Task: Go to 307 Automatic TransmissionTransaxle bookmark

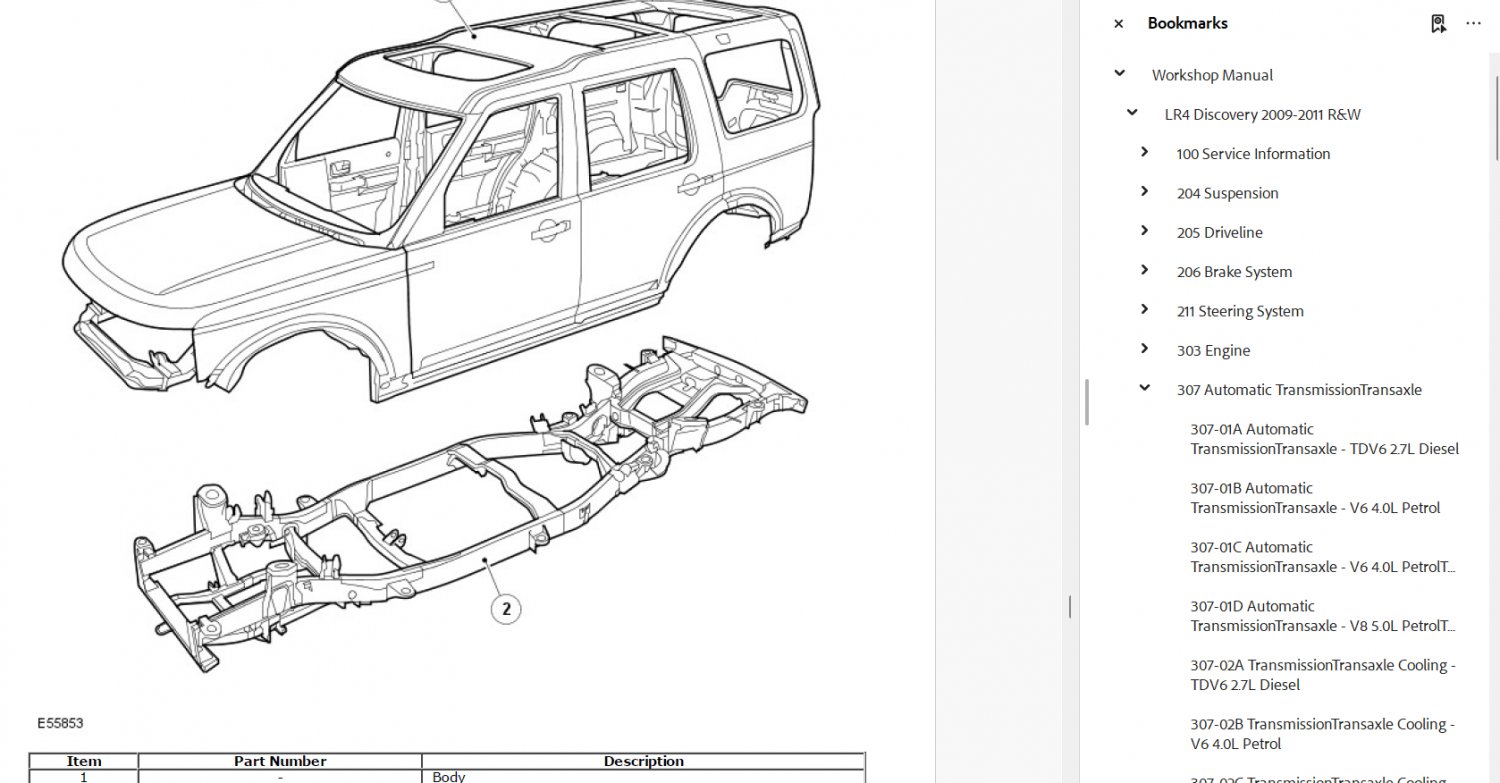Action: (x=1299, y=390)
